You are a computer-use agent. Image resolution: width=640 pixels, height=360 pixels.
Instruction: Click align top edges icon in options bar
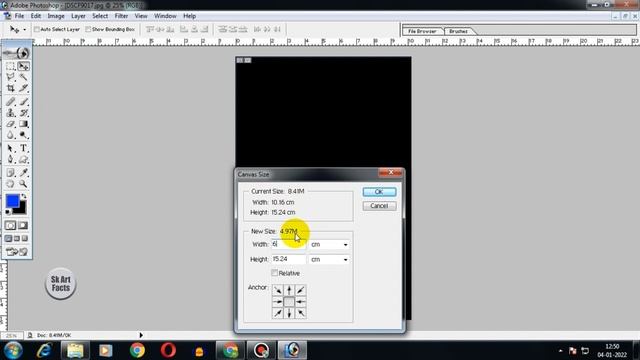(x=150, y=29)
